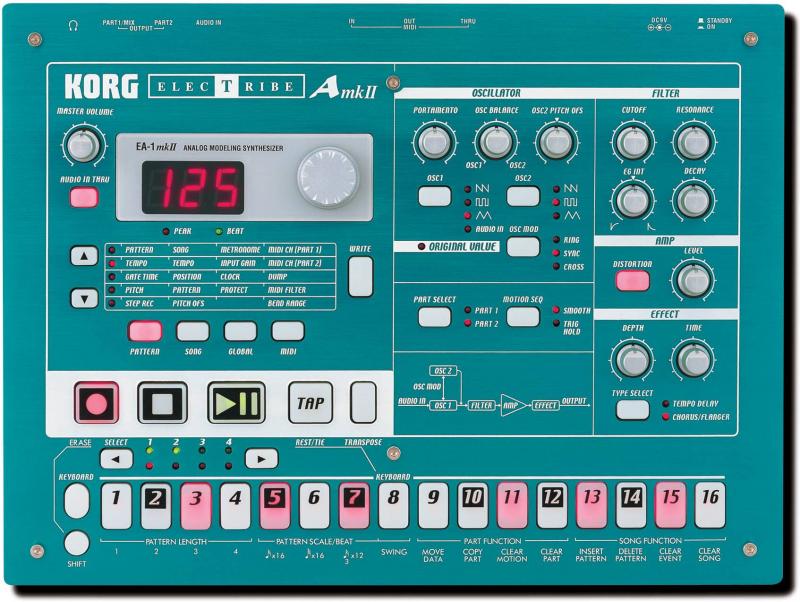
Task: Switch to Pattern mode
Action: click(145, 331)
